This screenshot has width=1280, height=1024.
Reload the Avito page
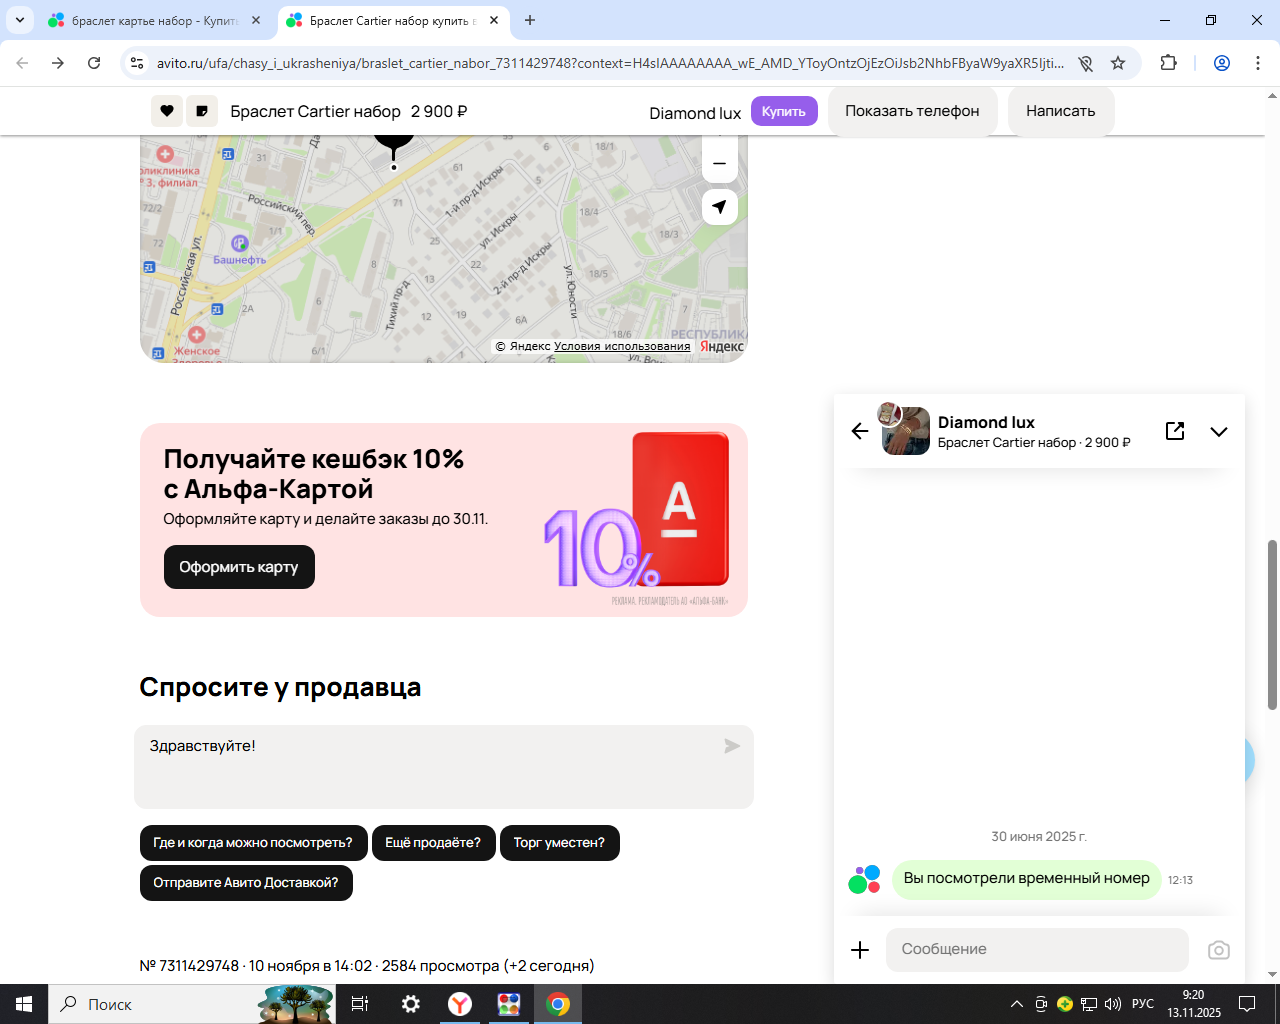94,63
